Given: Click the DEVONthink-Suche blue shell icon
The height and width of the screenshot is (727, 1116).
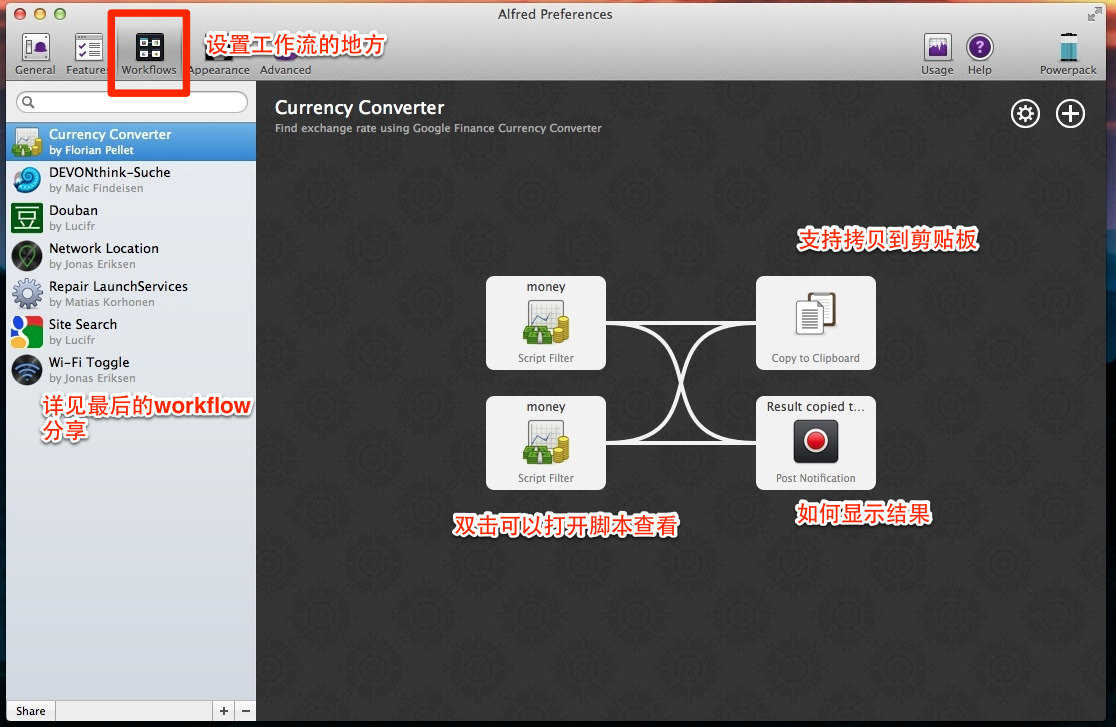Looking at the screenshot, I should click(27, 179).
